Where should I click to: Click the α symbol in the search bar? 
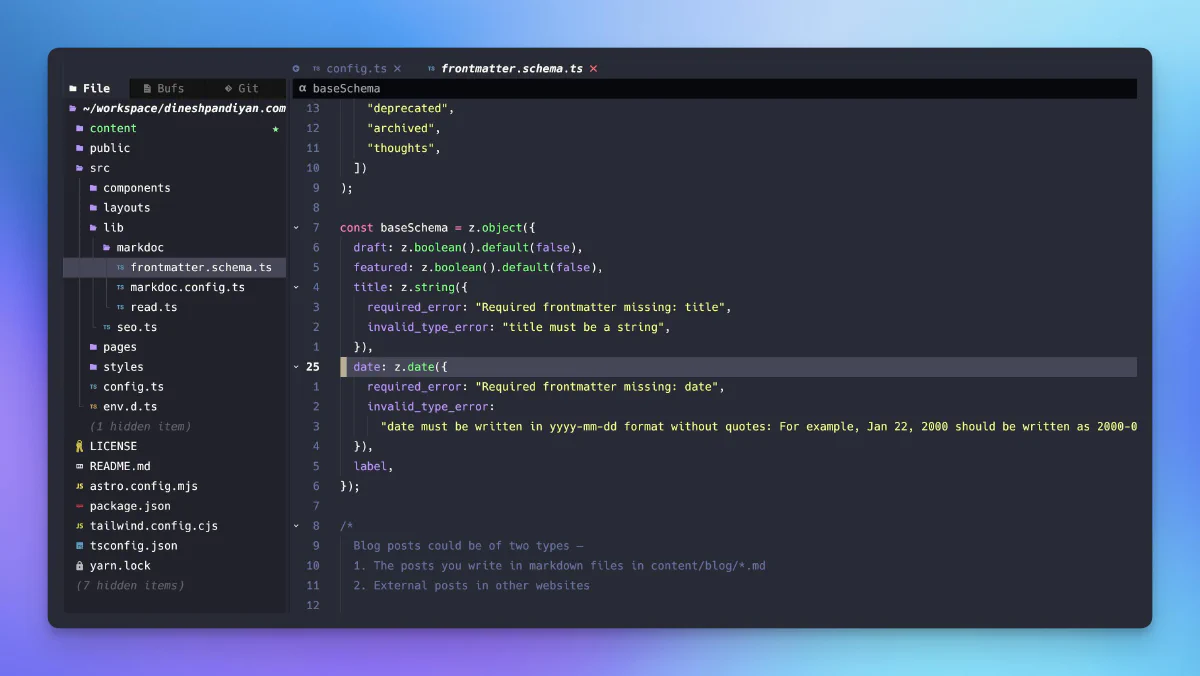pyautogui.click(x=303, y=88)
